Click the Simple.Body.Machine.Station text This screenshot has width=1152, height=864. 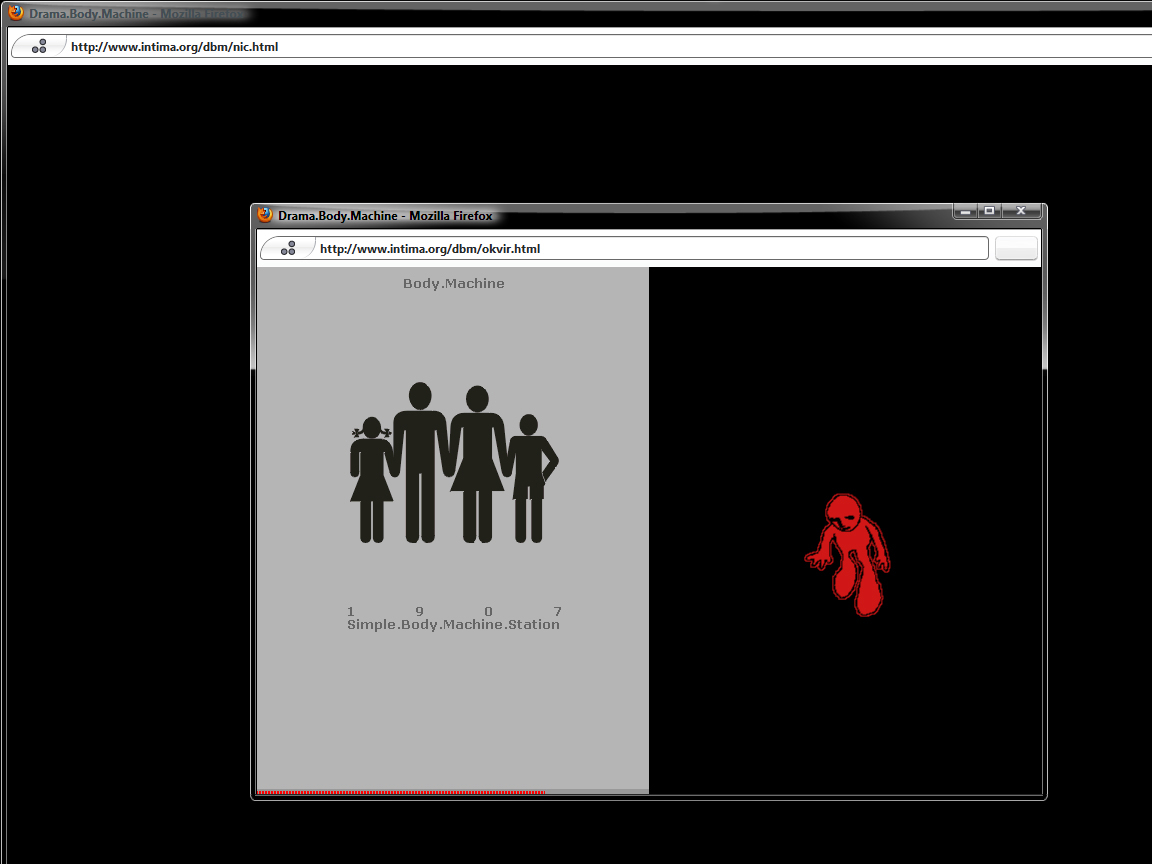click(453, 625)
